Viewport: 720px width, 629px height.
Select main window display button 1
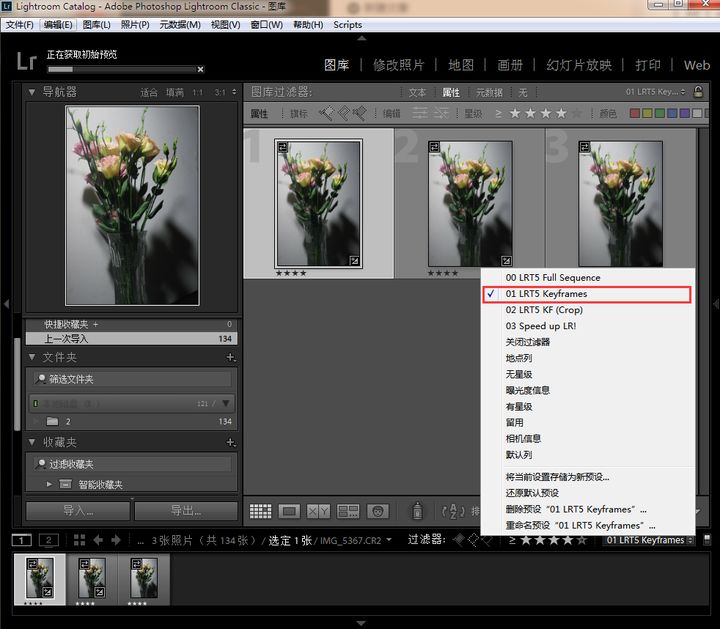[22, 540]
